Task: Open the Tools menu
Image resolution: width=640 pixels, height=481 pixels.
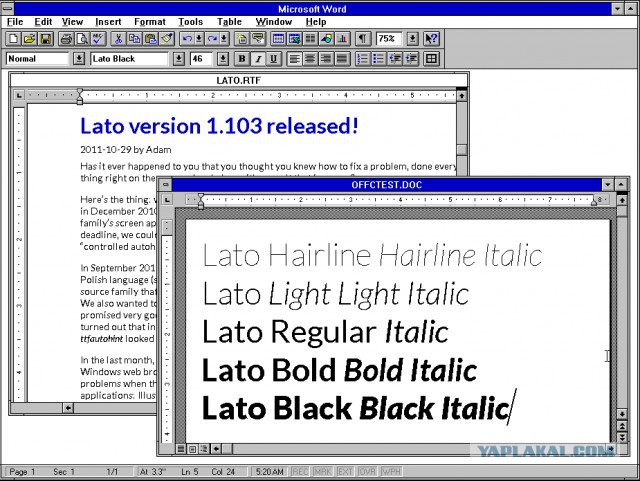Action: coord(190,22)
